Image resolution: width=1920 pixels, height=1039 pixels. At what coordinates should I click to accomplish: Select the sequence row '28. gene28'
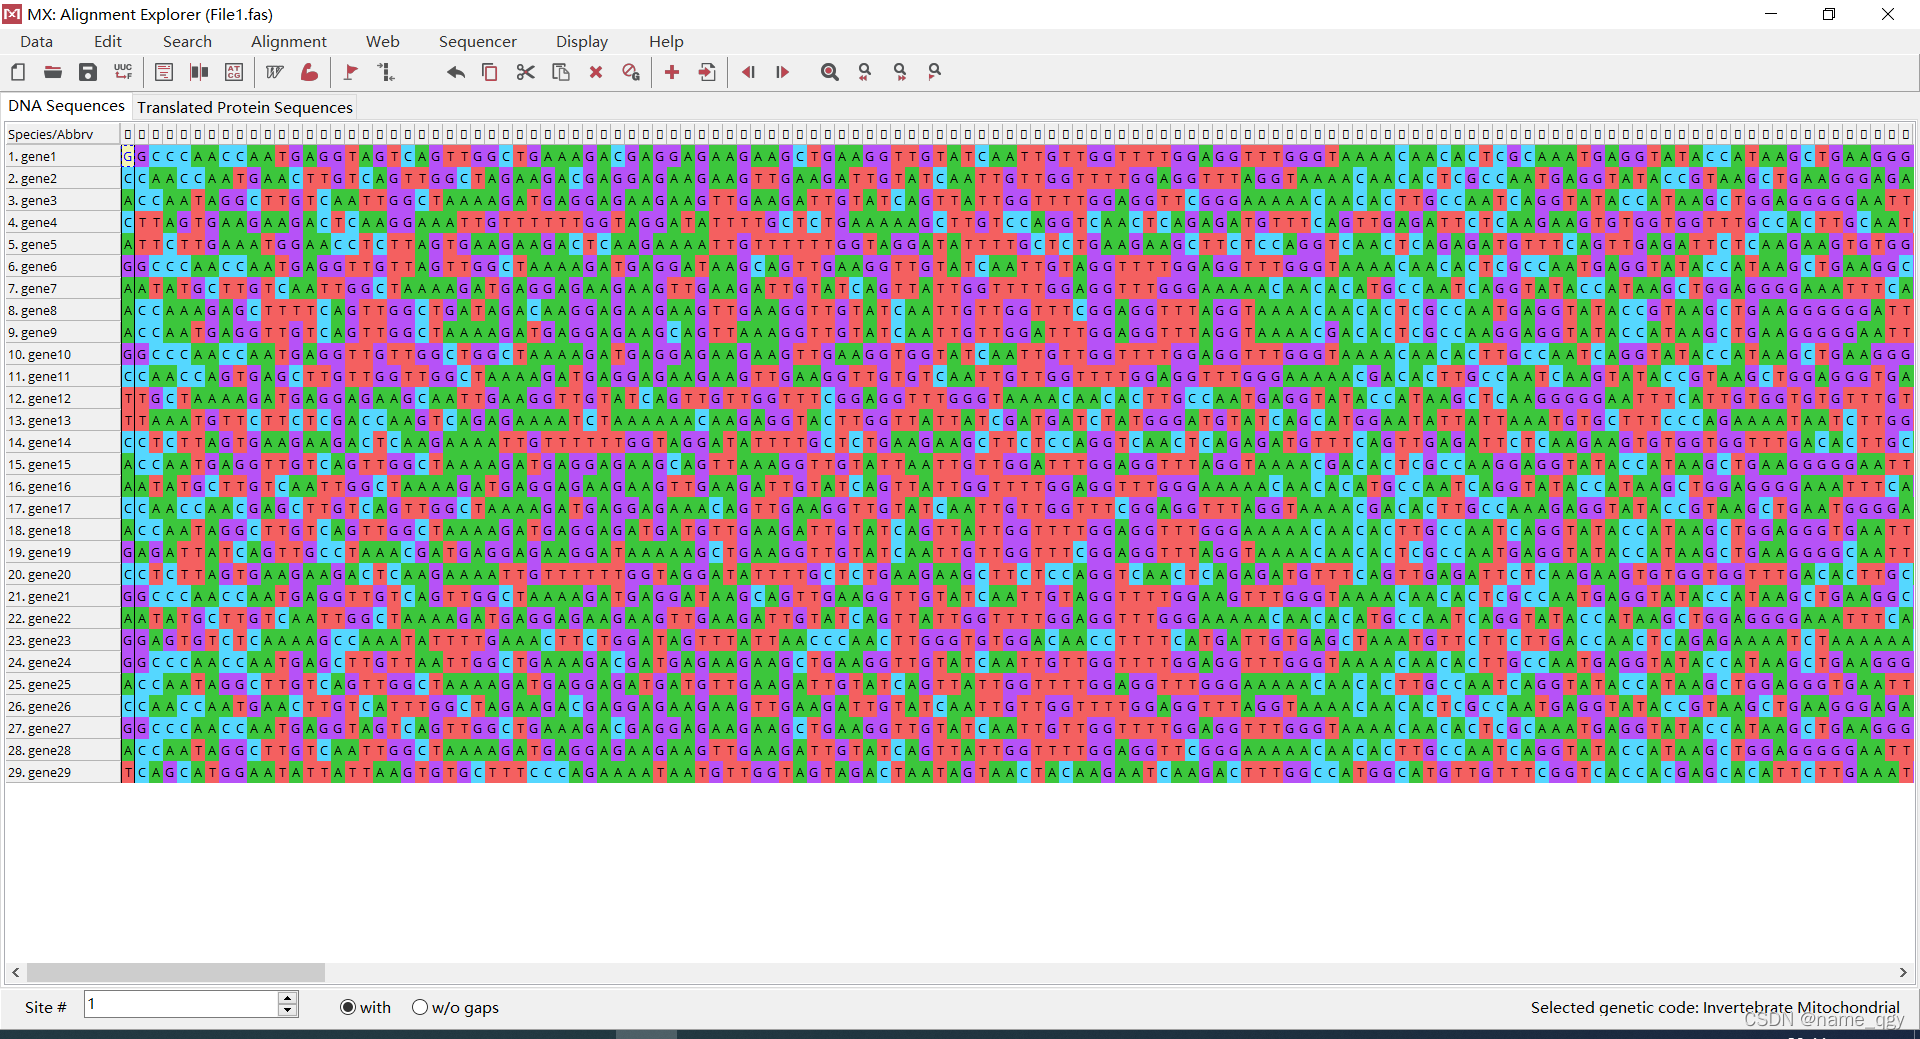[62, 750]
